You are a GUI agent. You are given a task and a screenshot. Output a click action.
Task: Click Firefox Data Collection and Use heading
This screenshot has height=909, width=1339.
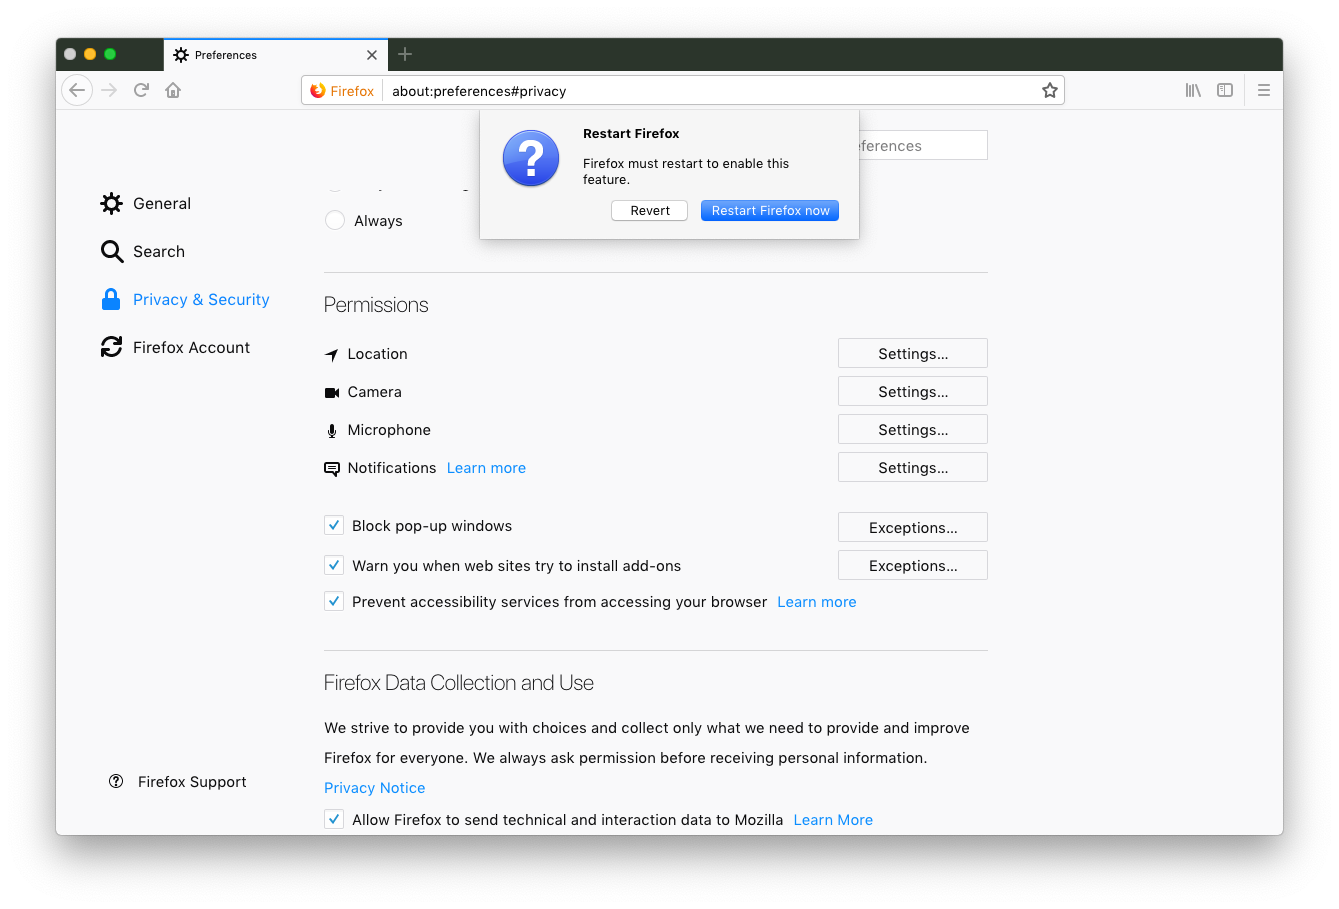click(x=459, y=683)
